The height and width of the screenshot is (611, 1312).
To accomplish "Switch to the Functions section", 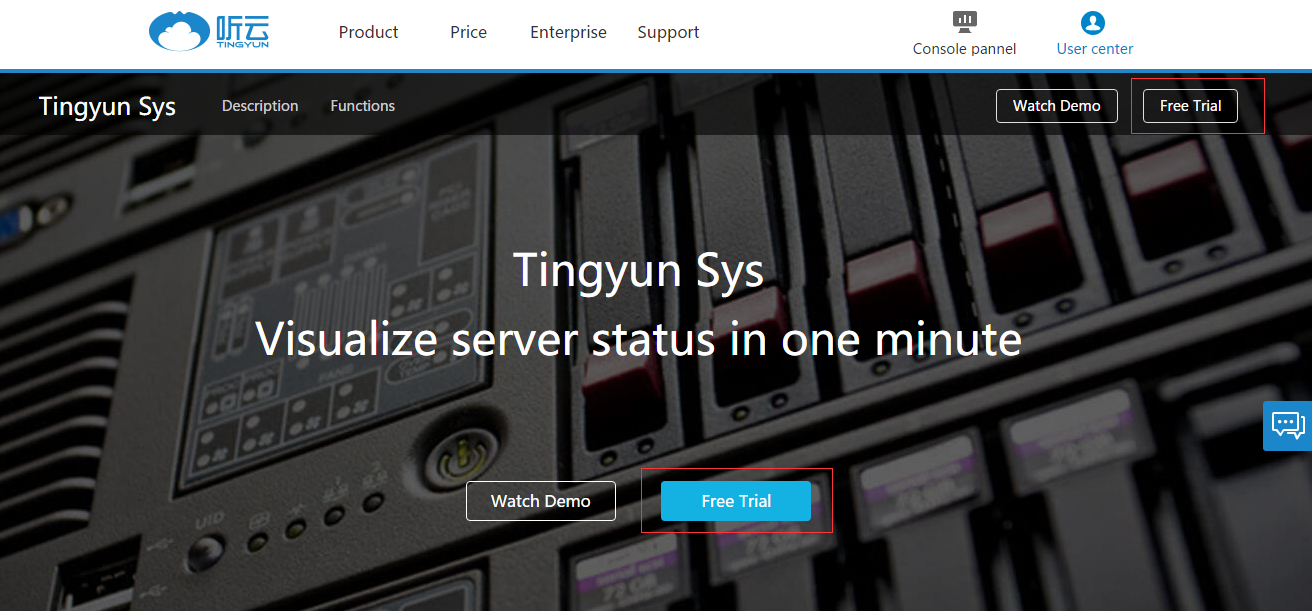I will tap(362, 106).
